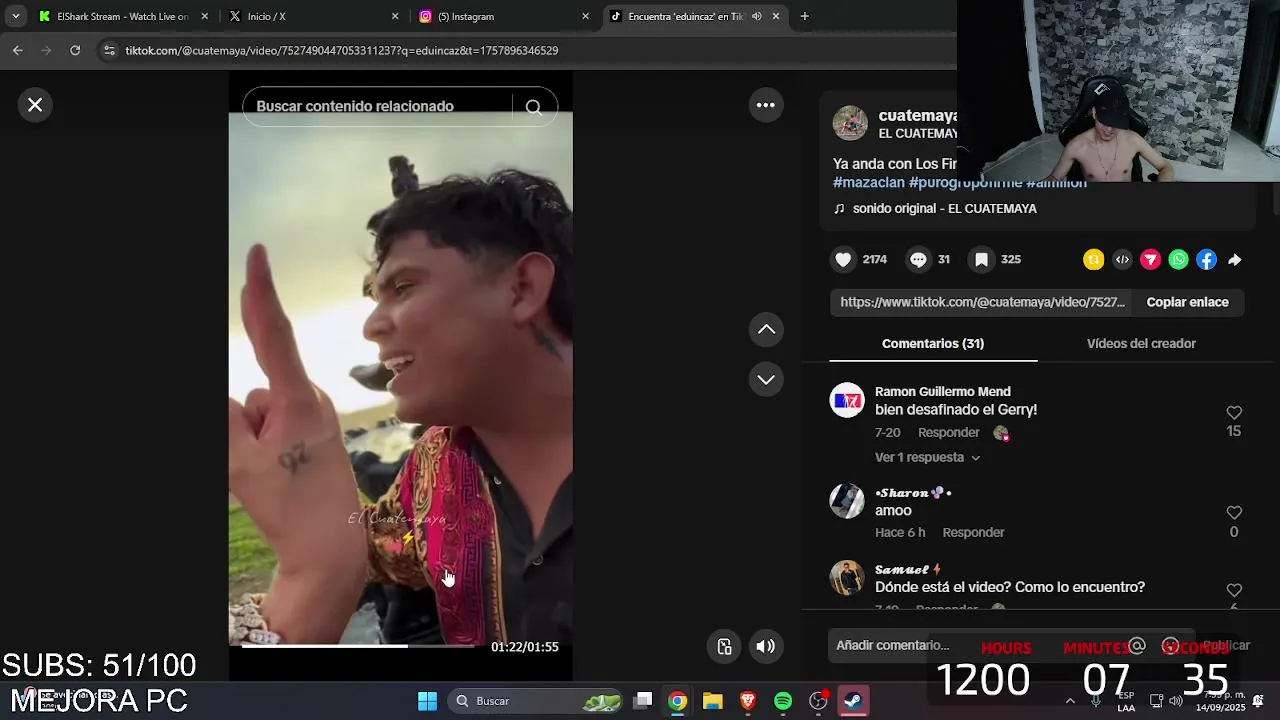Go to previous video with up arrow
Viewport: 1280px width, 720px height.
766,329
